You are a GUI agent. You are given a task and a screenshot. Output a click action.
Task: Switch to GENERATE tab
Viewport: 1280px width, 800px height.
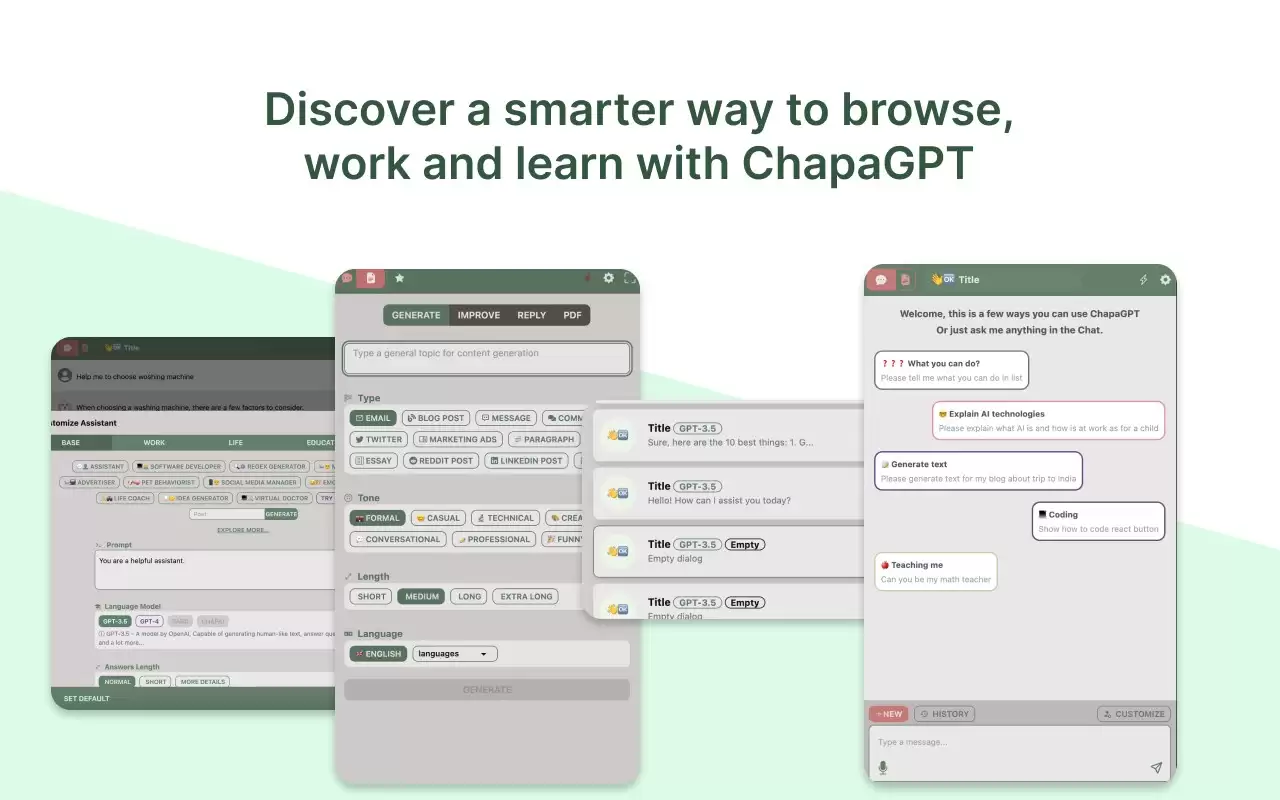point(416,315)
